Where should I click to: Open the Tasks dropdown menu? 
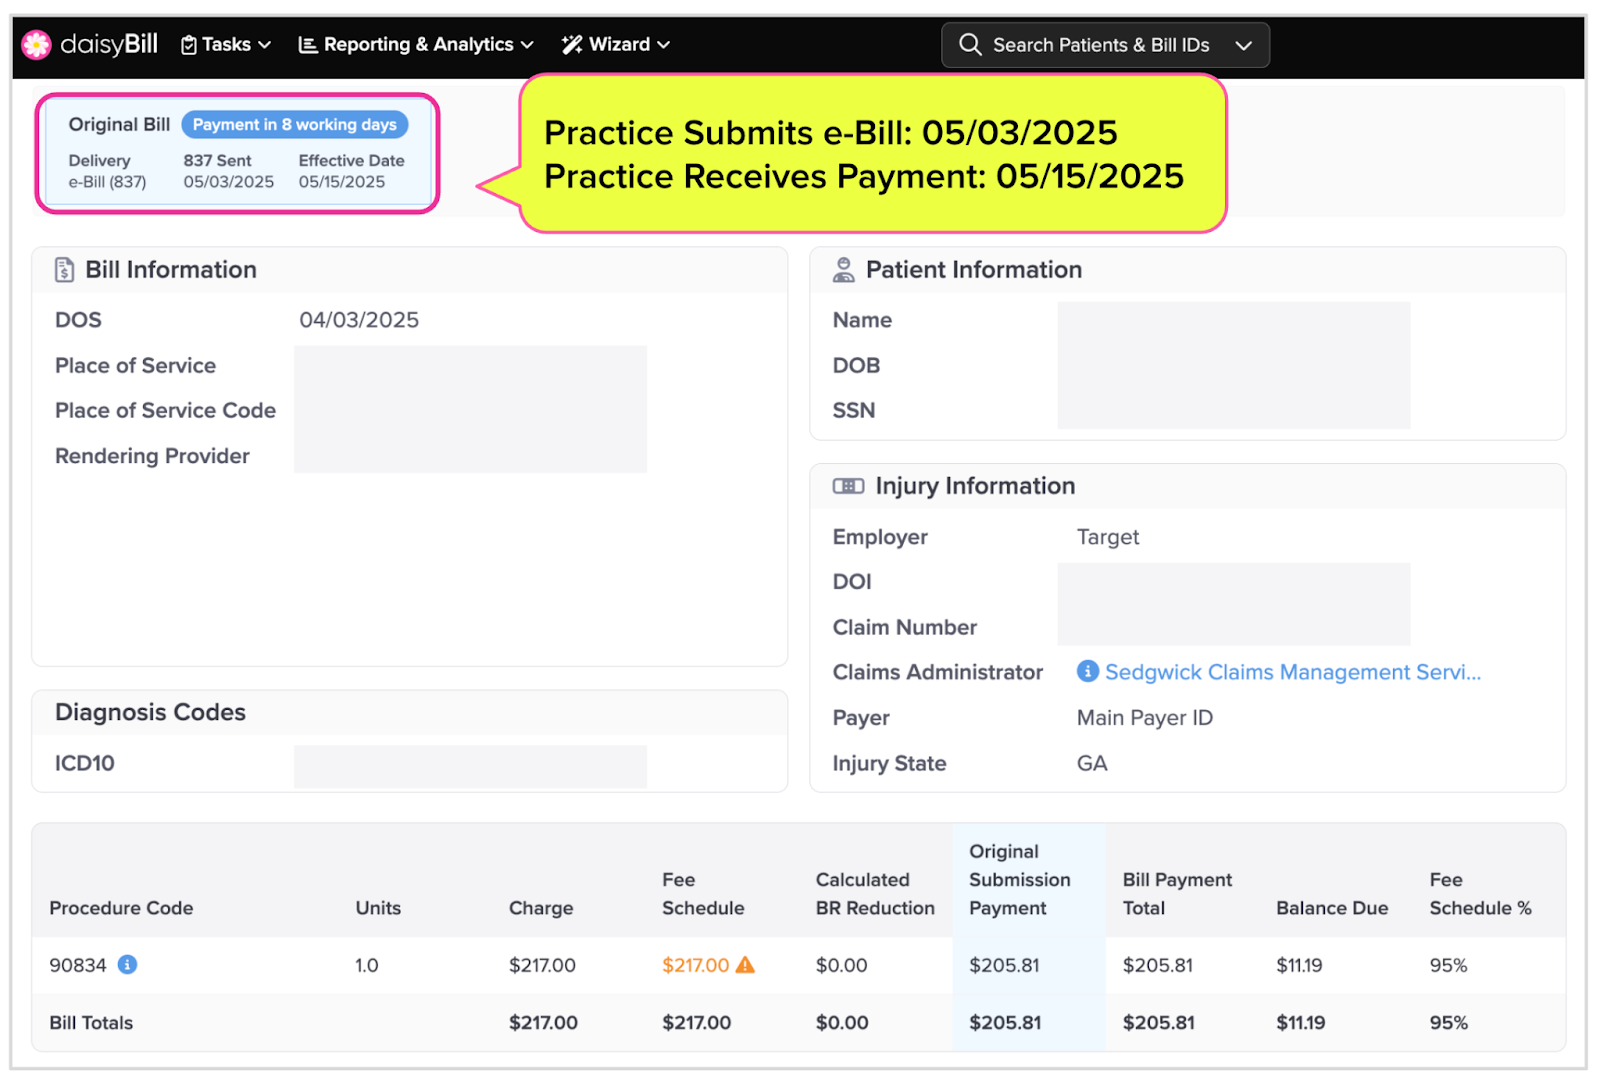point(227,45)
